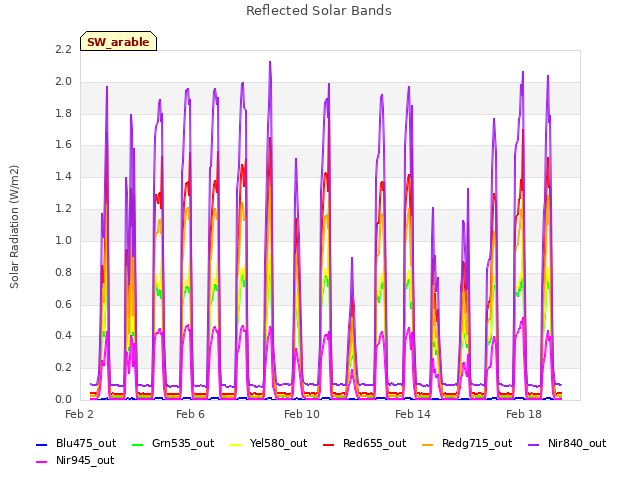Image resolution: width=640 pixels, height=480 pixels.
Task: Click the Feb 6 x-axis label
Action: (190, 414)
